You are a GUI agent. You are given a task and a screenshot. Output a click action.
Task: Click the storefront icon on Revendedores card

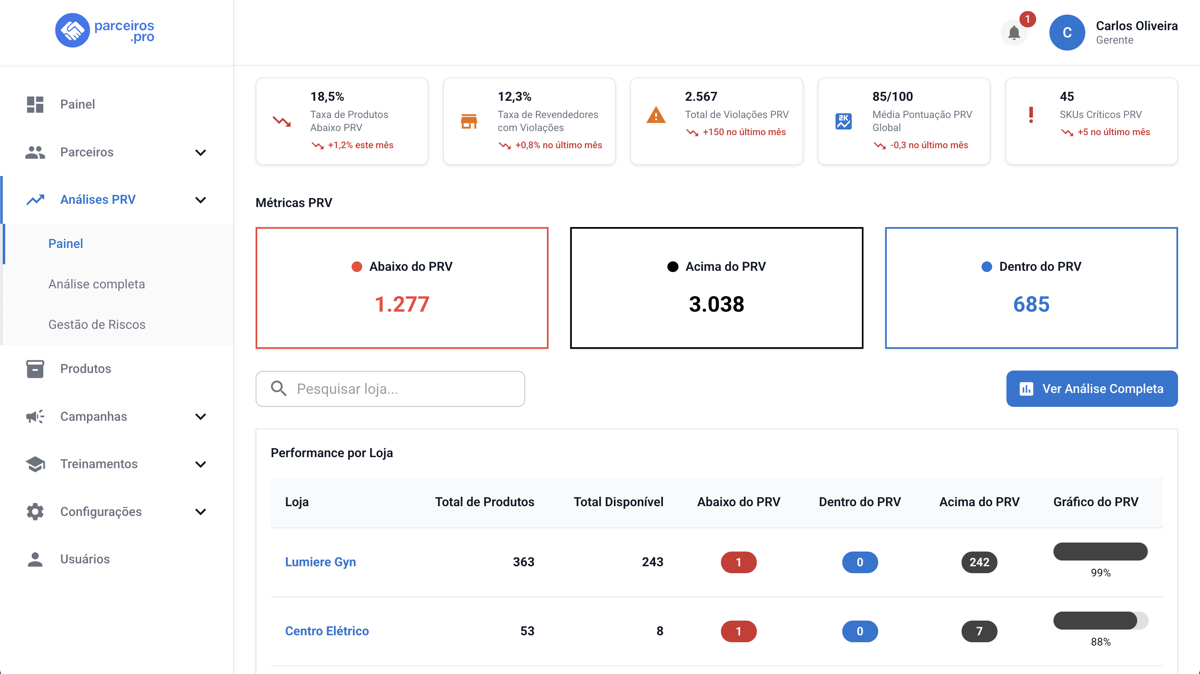pyautogui.click(x=469, y=121)
